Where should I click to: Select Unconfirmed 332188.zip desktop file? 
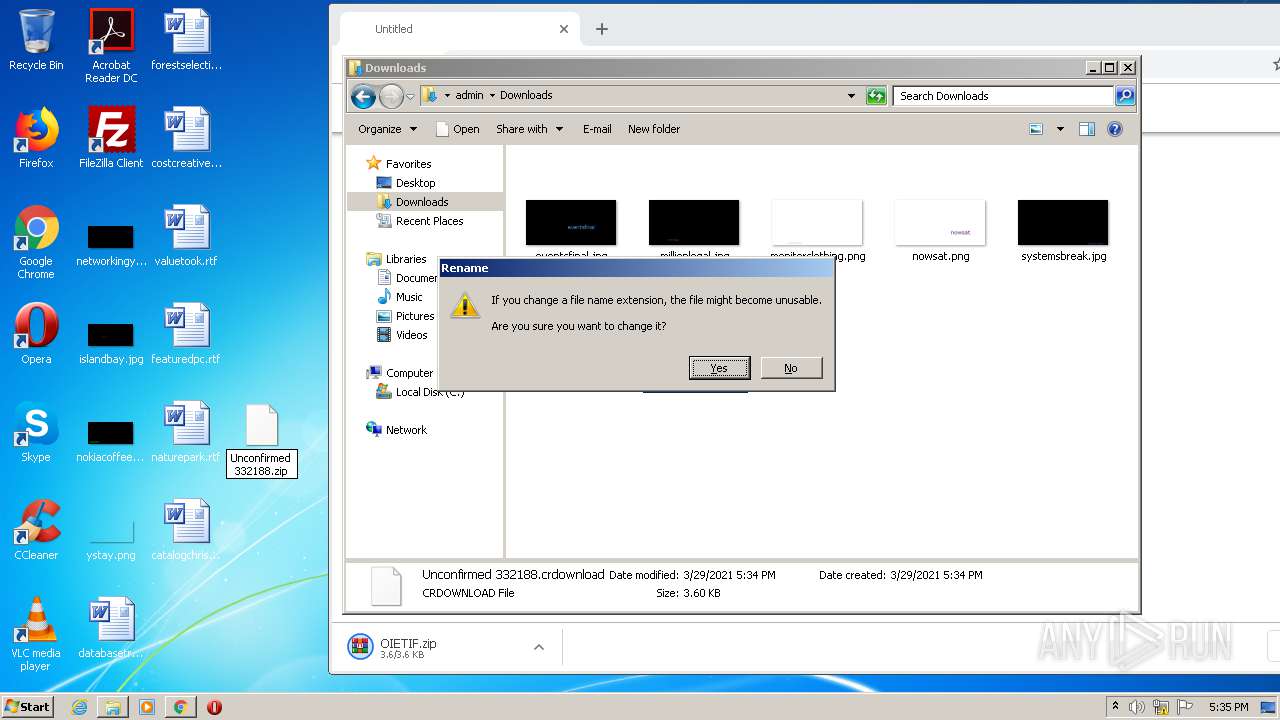262,440
